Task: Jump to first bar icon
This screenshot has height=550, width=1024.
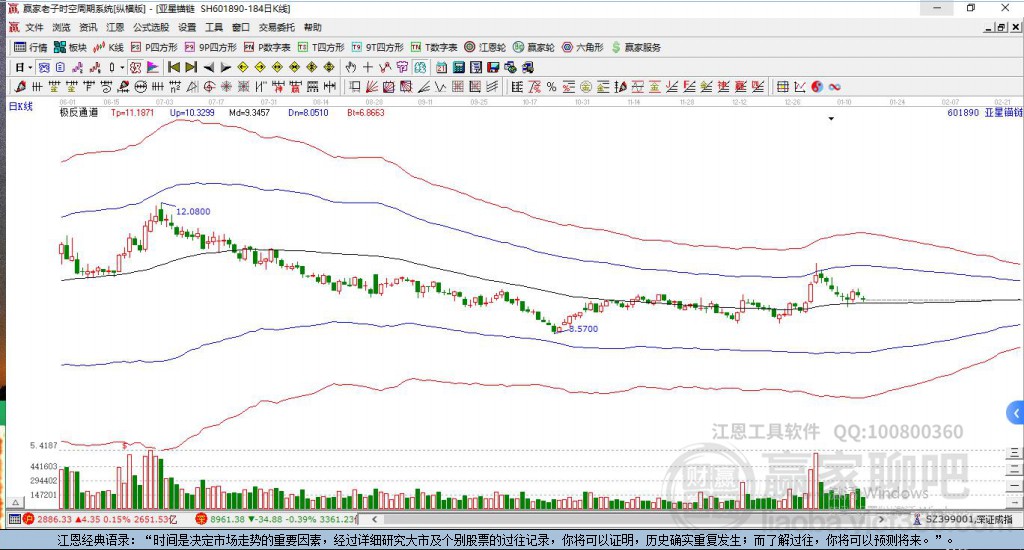Action: tap(174, 67)
